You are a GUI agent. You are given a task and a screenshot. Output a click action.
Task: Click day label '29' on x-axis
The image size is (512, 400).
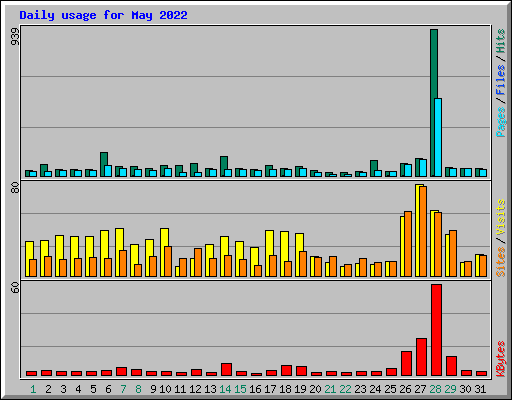click(450, 389)
